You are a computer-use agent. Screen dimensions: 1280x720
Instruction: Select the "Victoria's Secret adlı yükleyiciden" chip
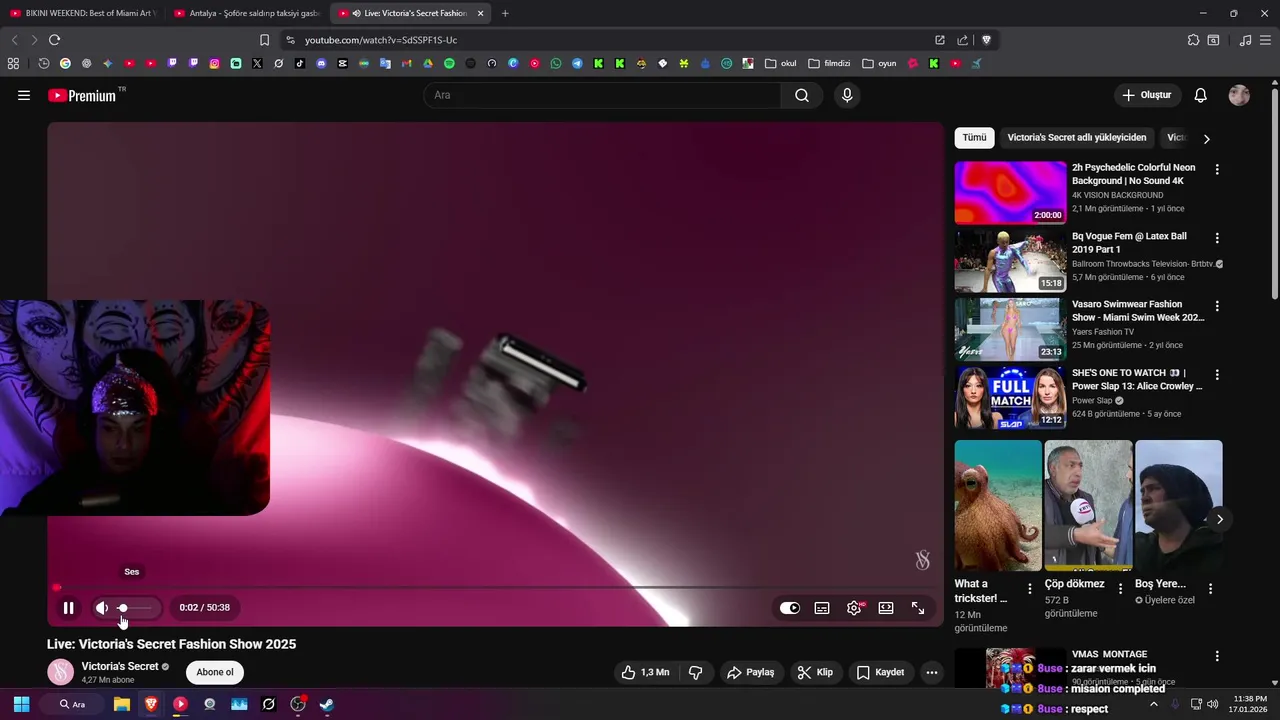(x=1077, y=138)
